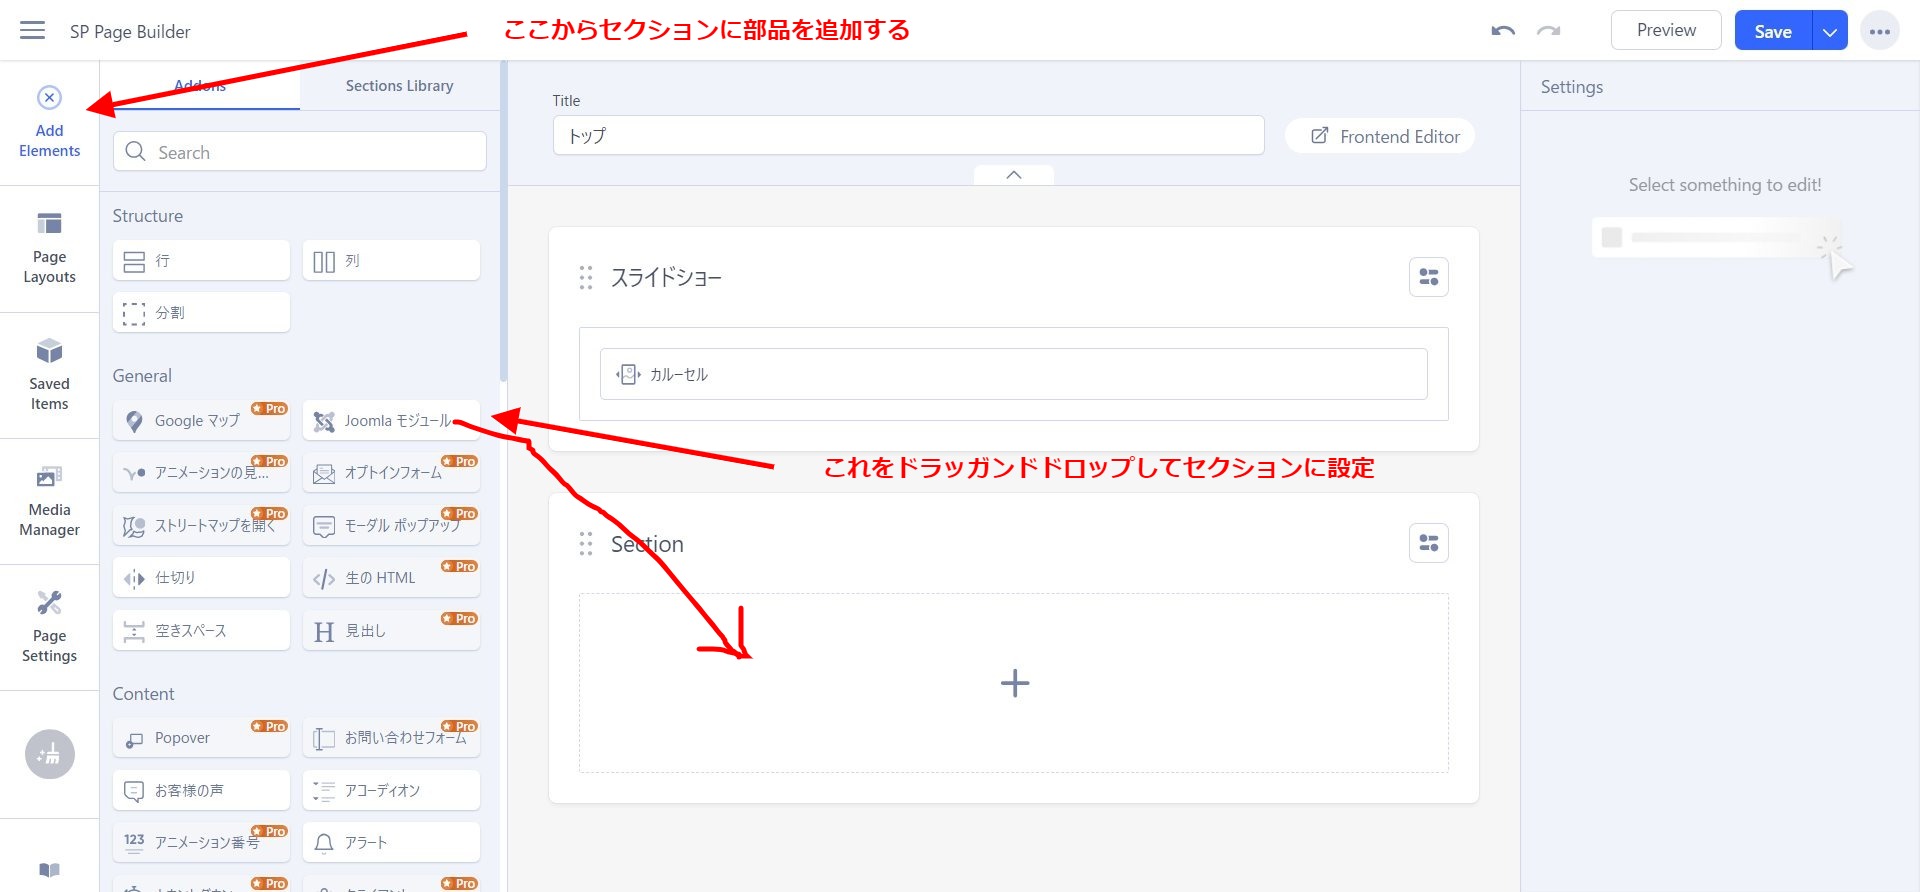Open the three-dots more options button
The height and width of the screenshot is (892, 1920).
click(x=1879, y=31)
